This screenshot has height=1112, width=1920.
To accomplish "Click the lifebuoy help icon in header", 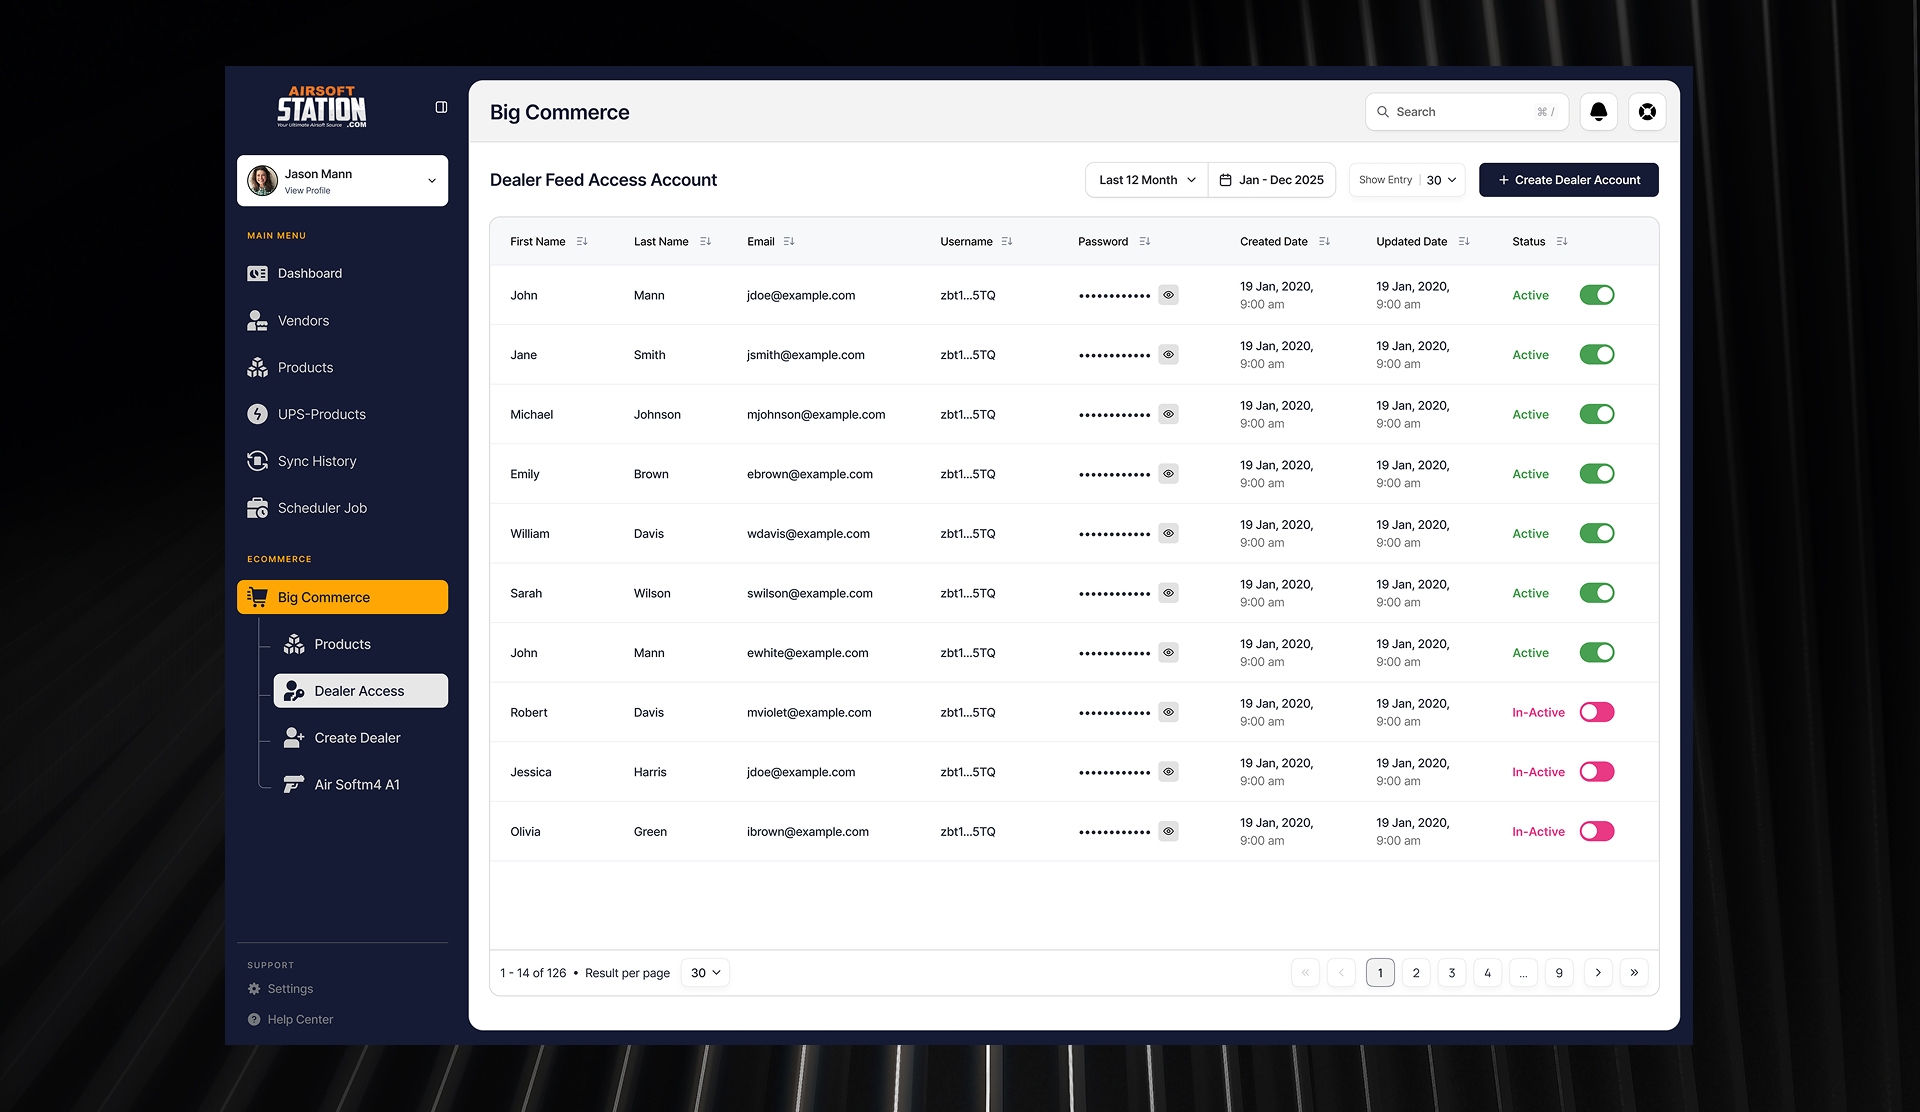I will 1647,112.
